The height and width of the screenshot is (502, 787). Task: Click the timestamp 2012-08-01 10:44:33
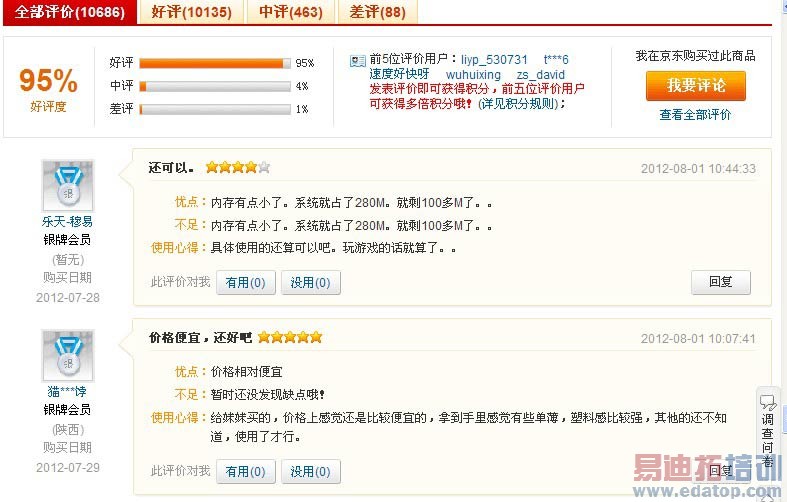[698, 169]
